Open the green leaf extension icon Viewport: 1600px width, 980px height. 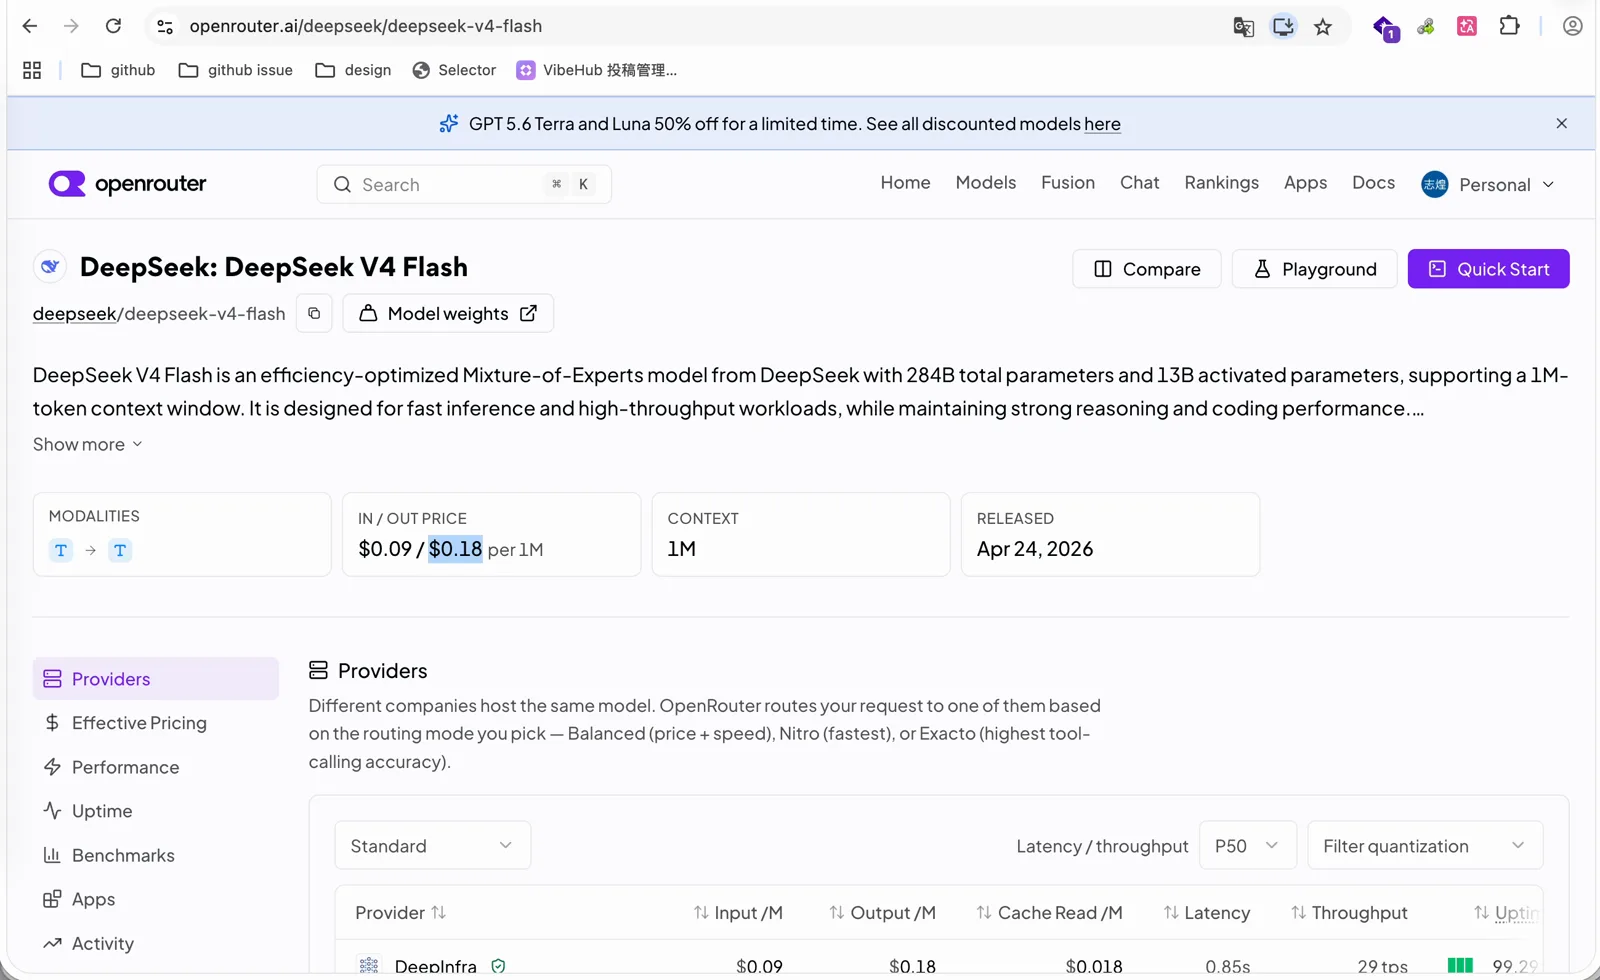(x=1426, y=27)
